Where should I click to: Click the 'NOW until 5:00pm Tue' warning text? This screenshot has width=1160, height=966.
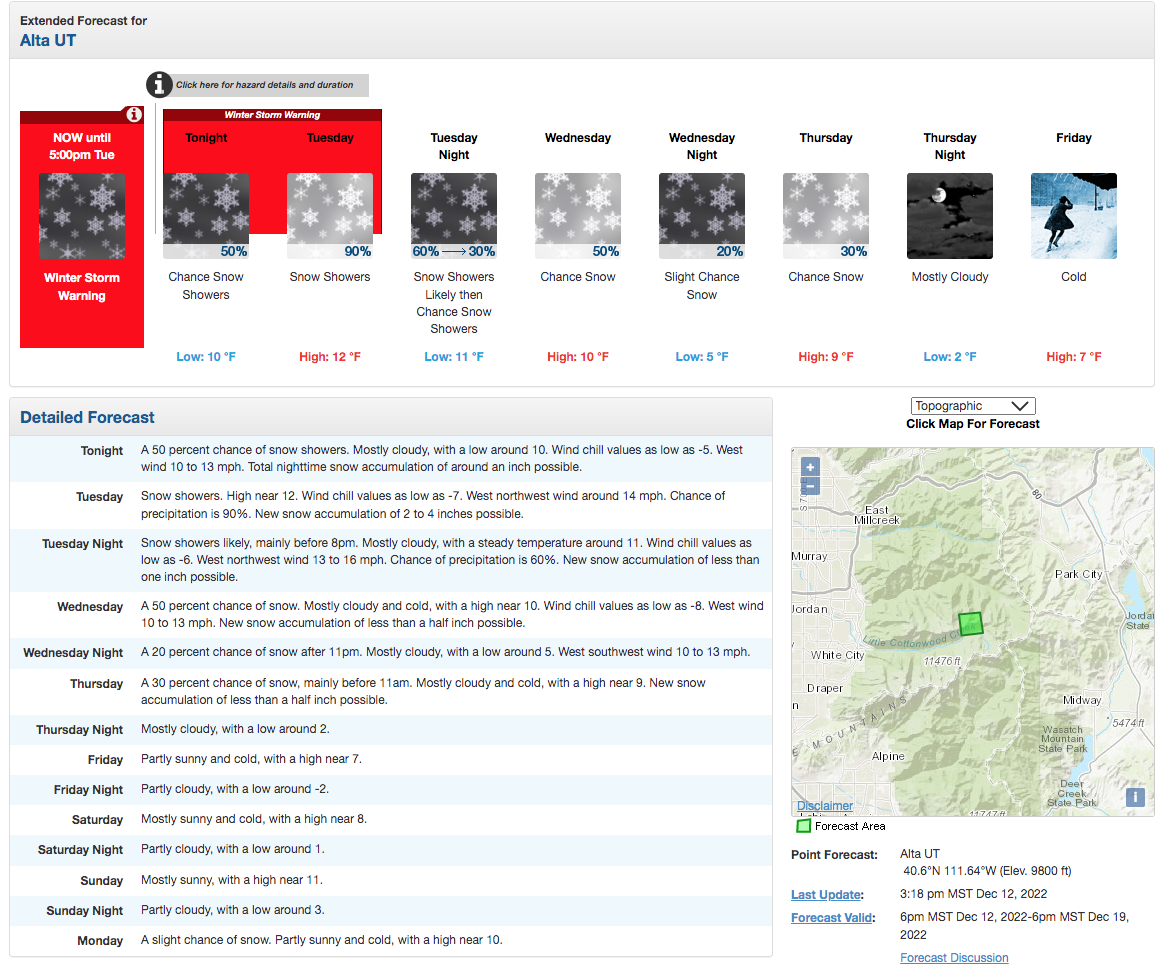pyautogui.click(x=82, y=146)
